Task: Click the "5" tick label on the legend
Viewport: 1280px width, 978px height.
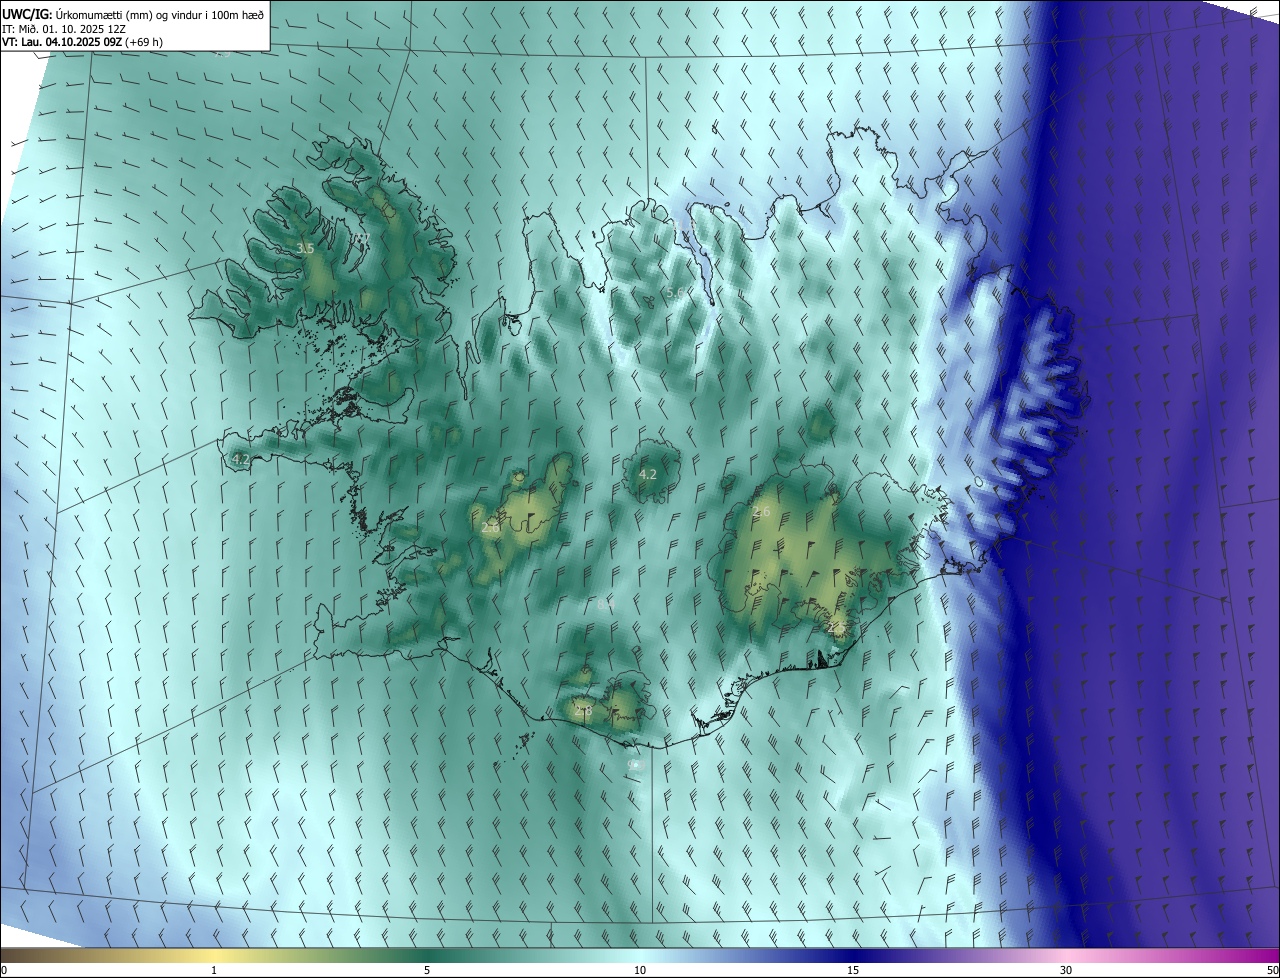Action: click(x=427, y=970)
